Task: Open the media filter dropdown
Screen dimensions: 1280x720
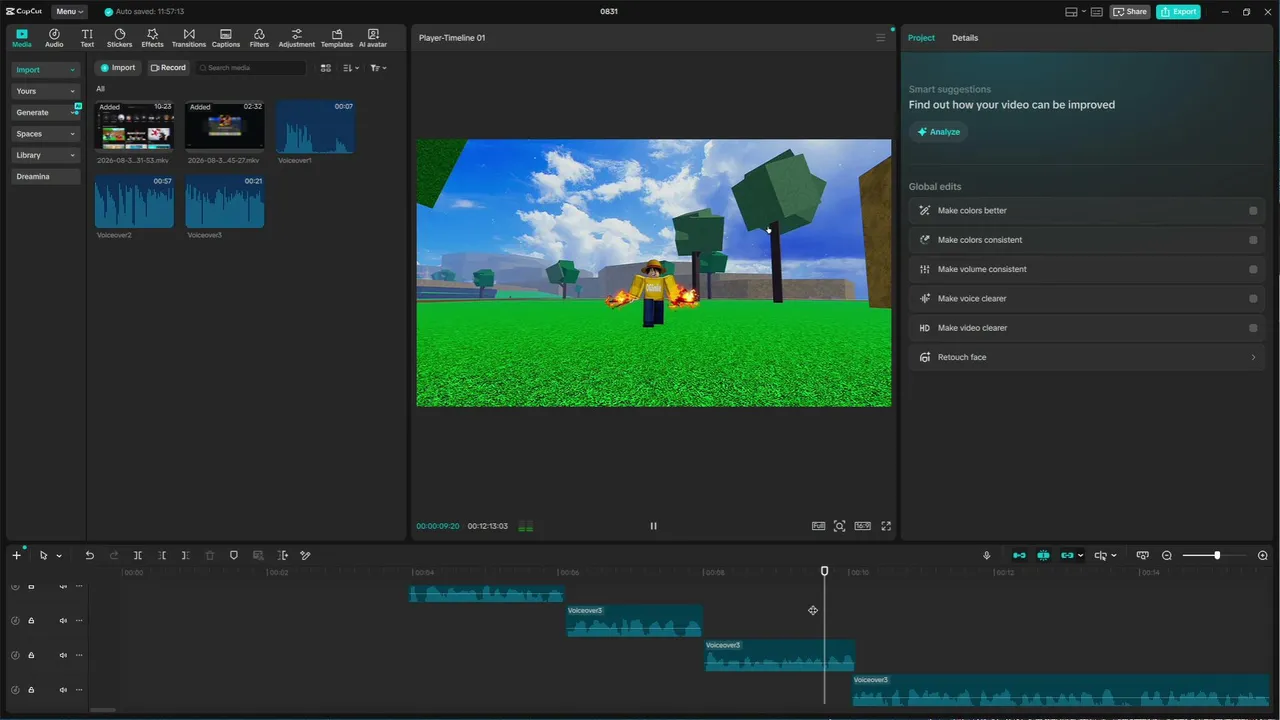Action: (378, 68)
